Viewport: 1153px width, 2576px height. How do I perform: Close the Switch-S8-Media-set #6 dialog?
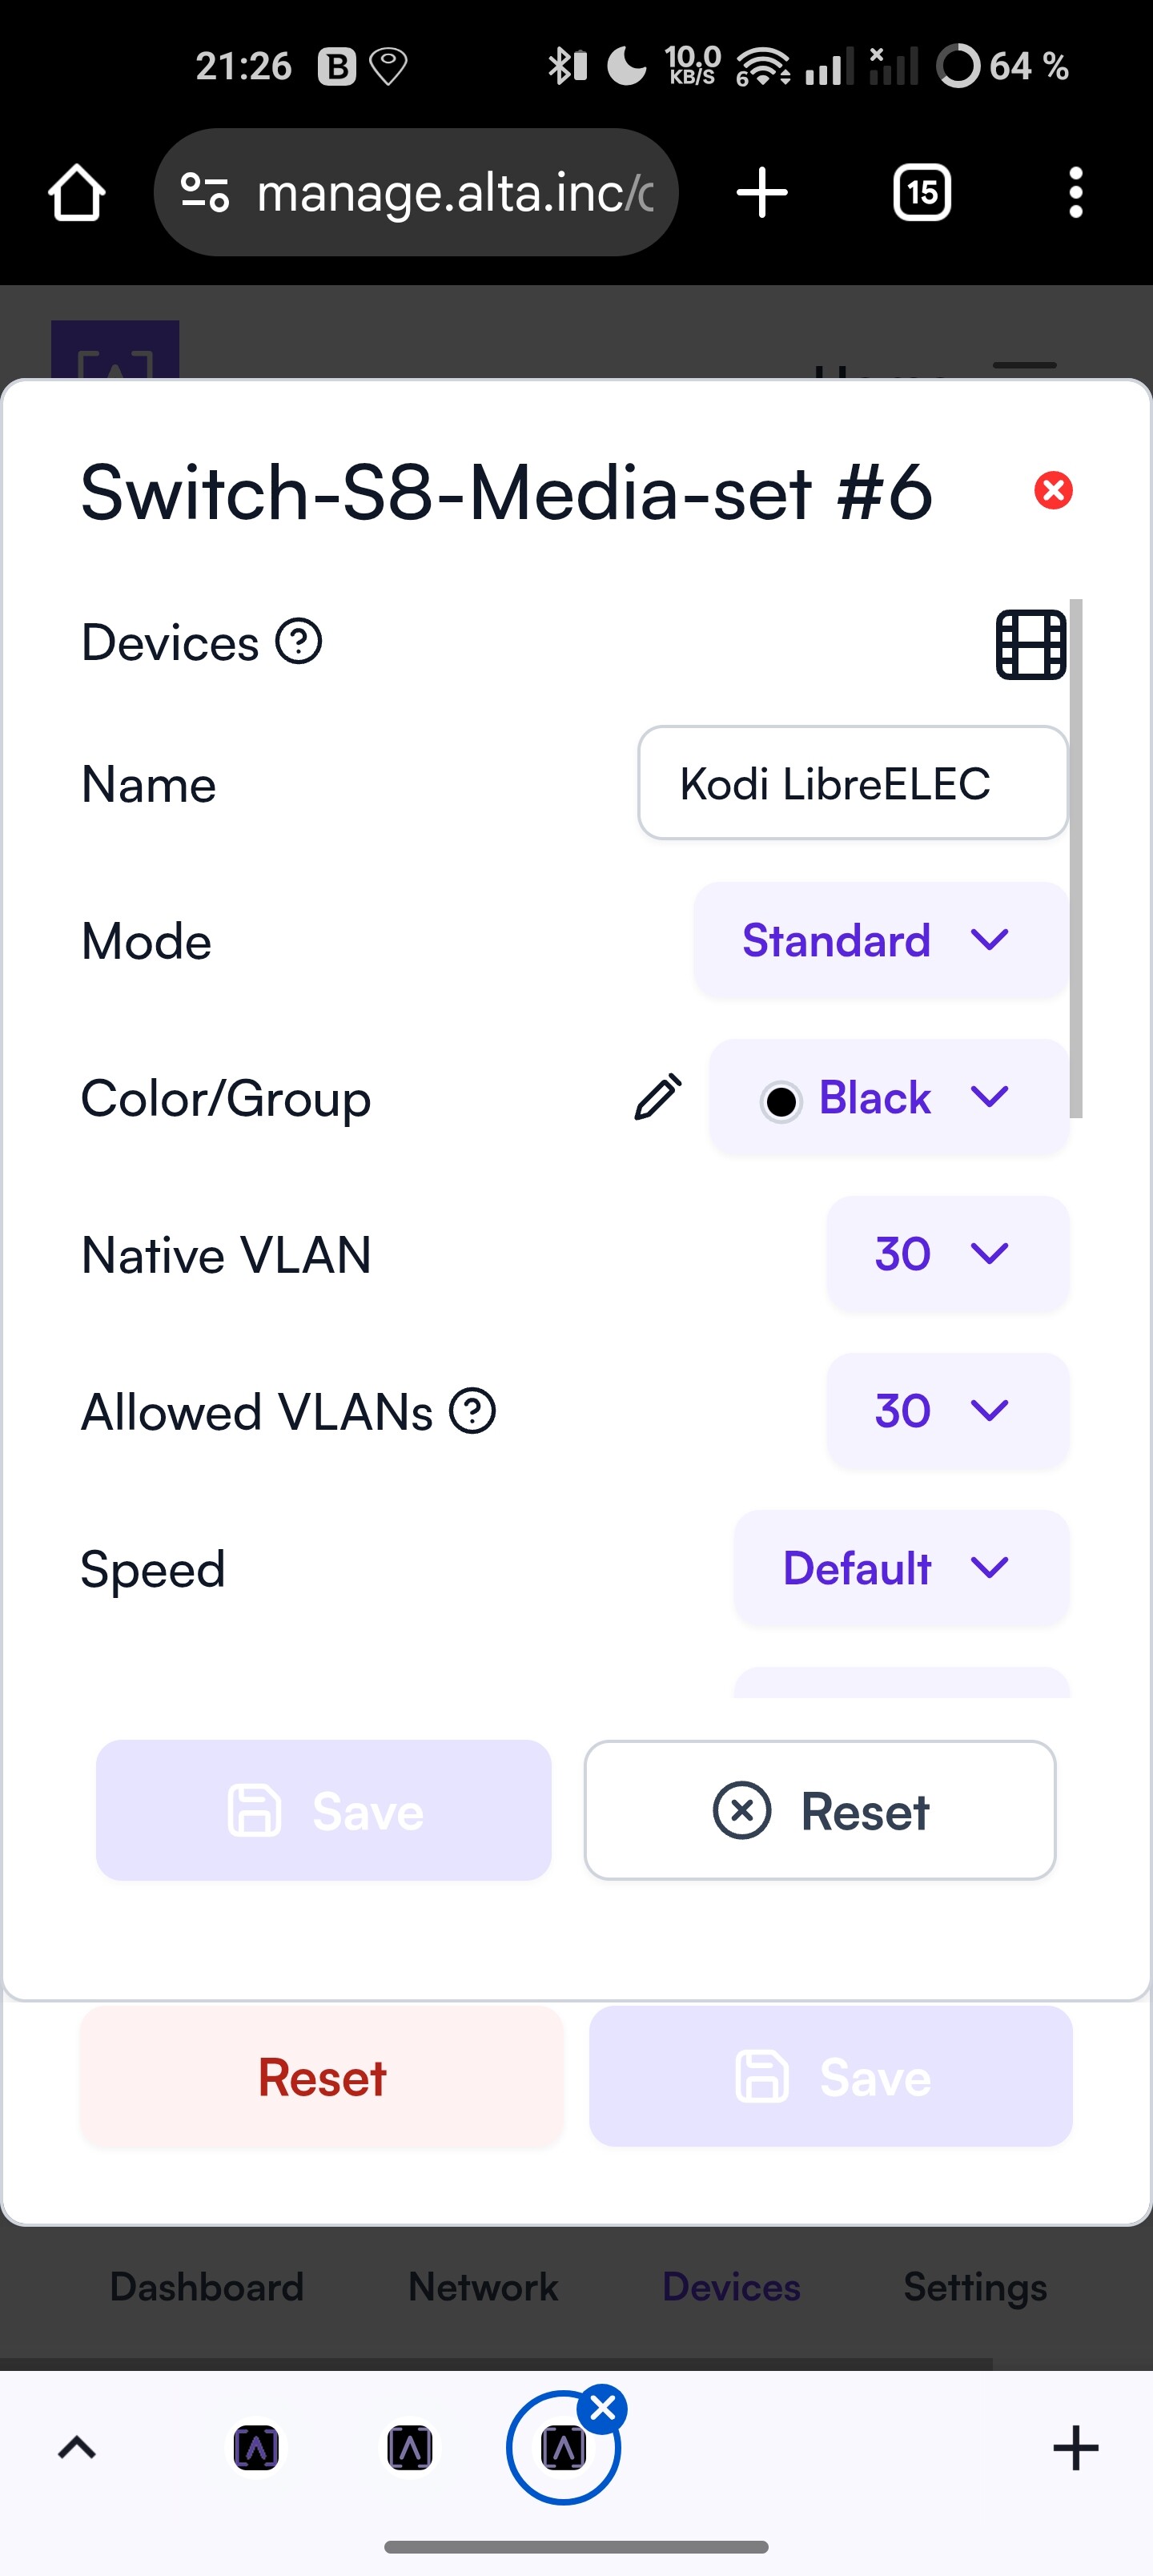(1053, 490)
